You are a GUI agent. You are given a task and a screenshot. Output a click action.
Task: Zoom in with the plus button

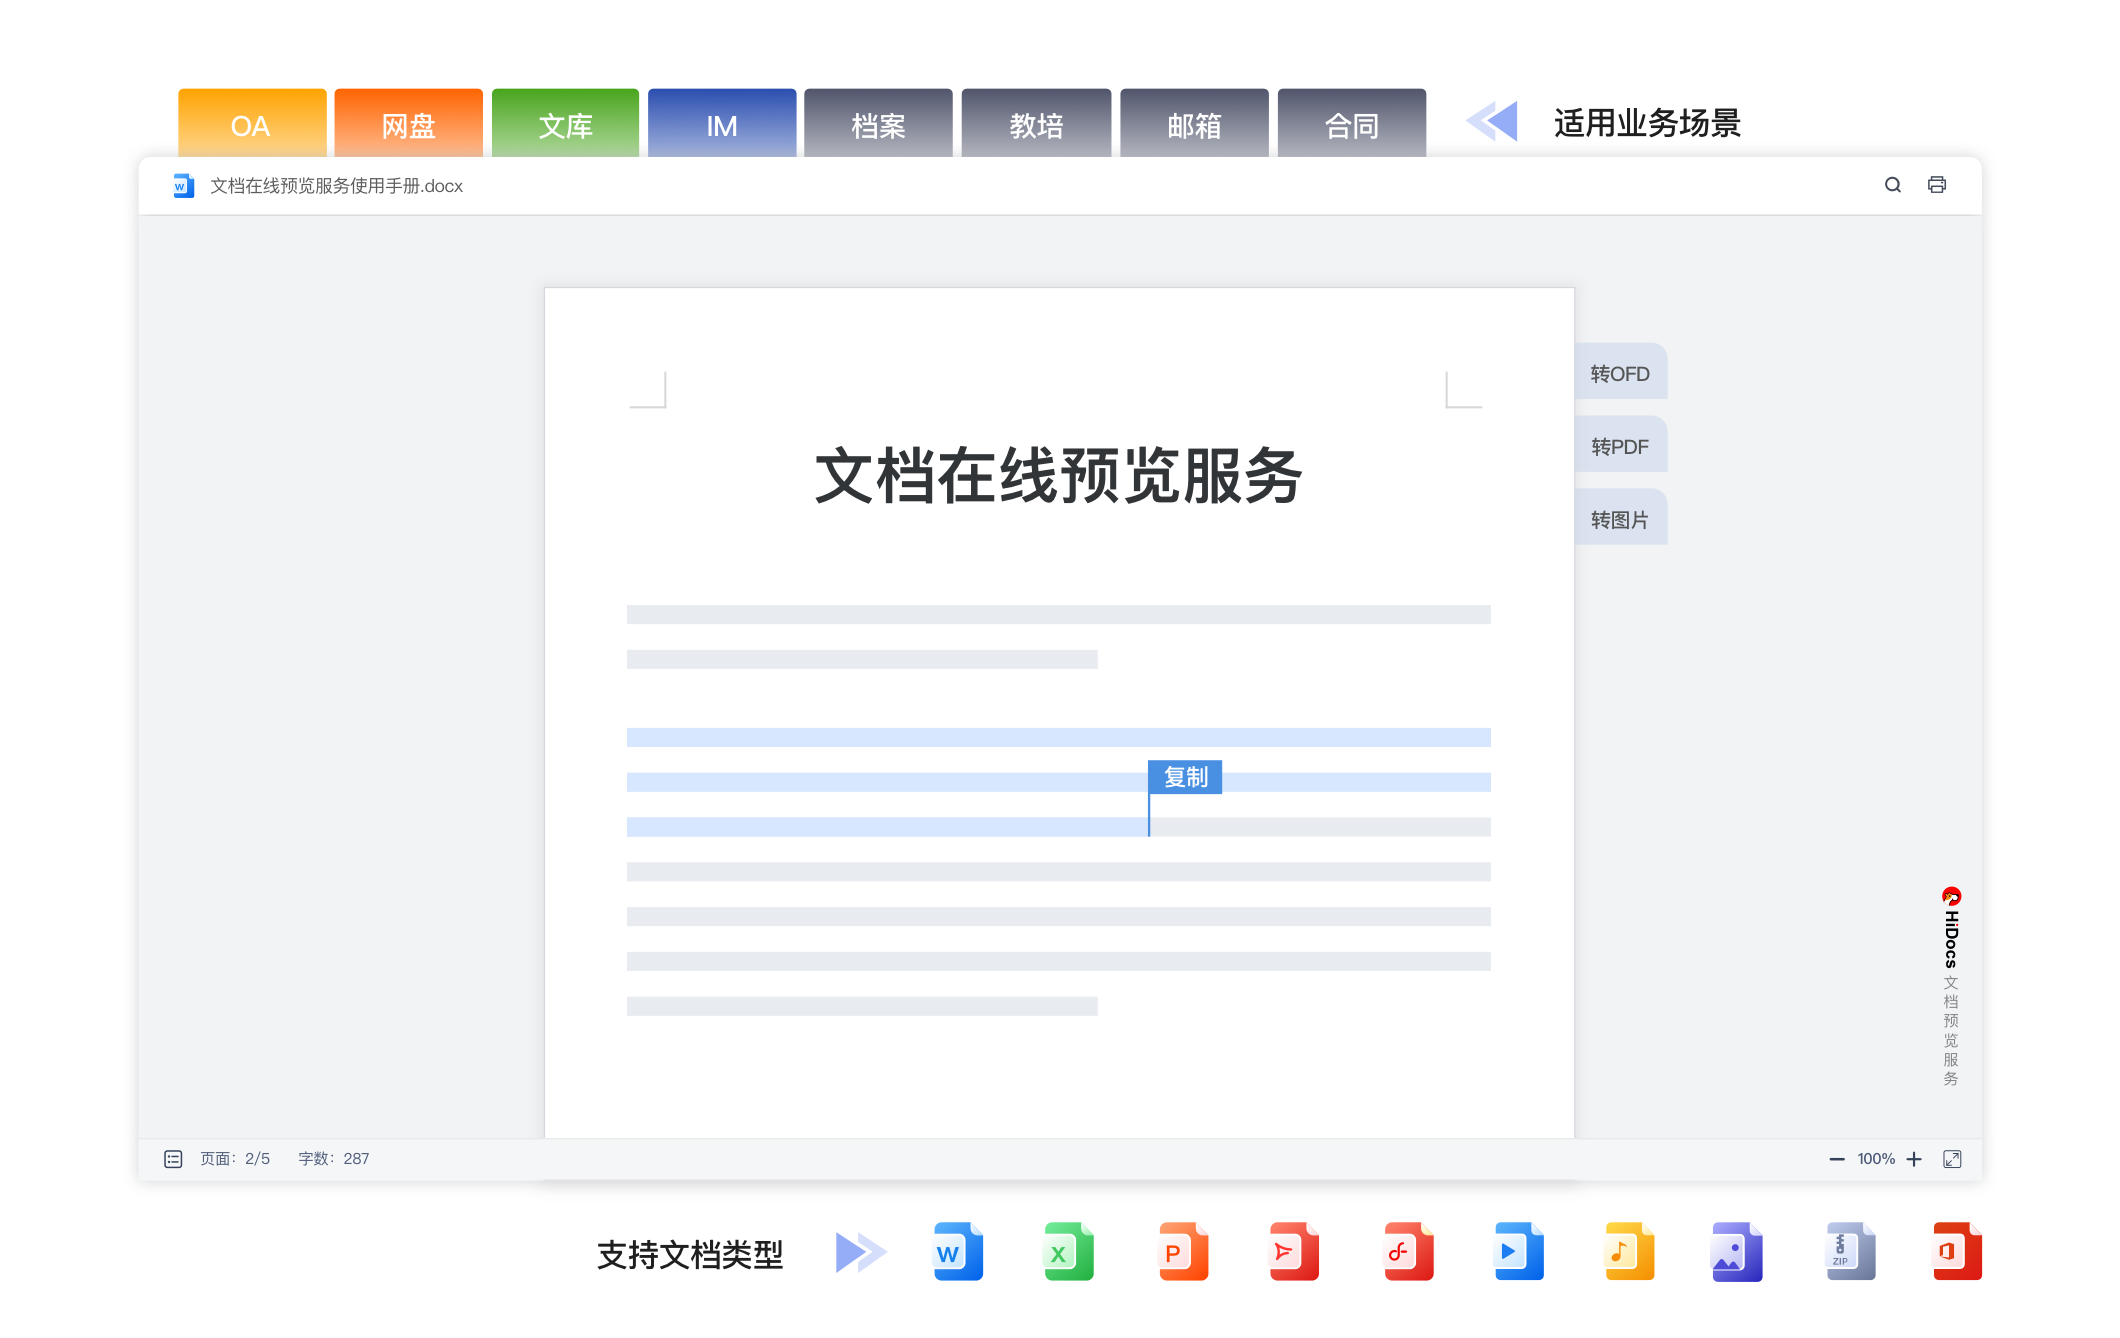pos(1914,1159)
